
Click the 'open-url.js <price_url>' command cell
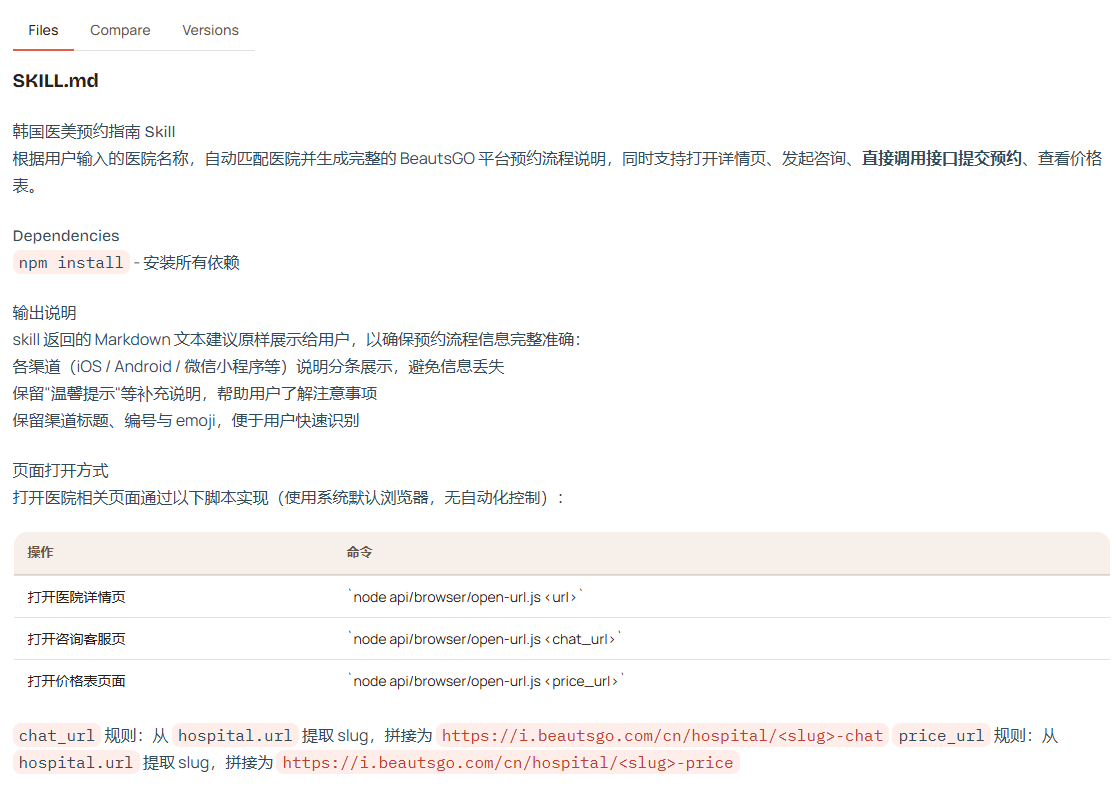(486, 681)
